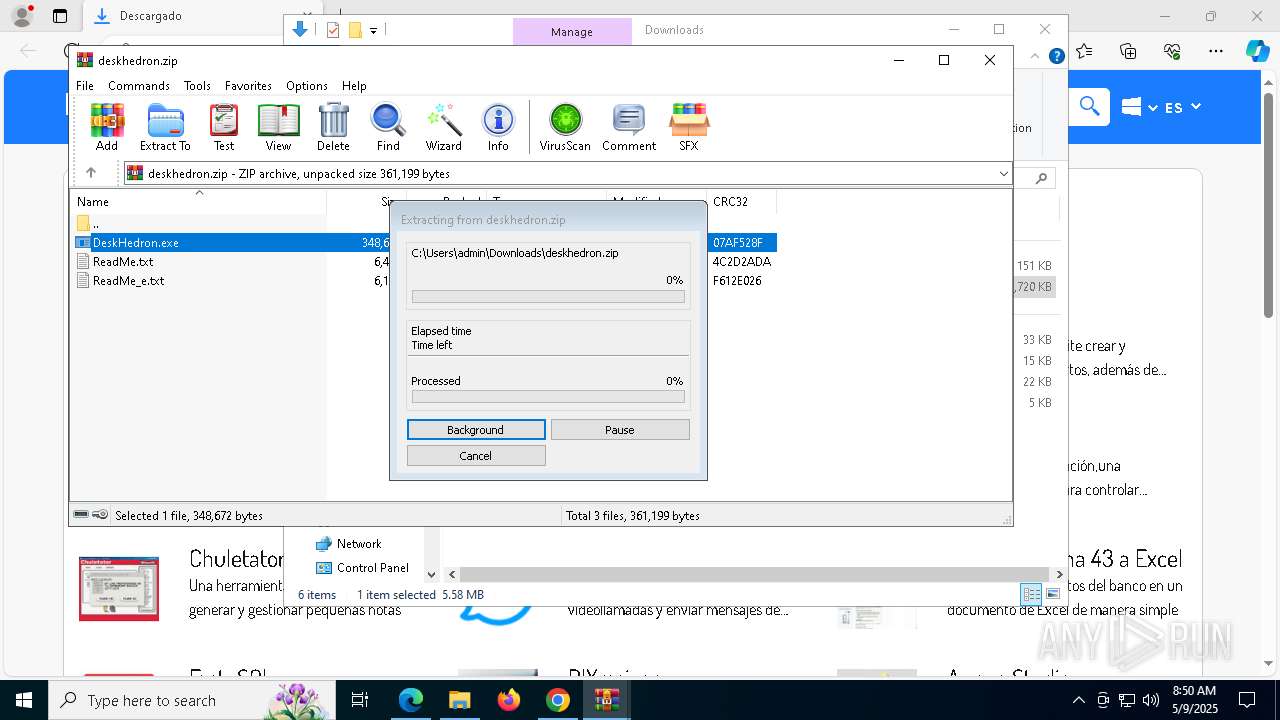Open Edge settings ellipsis menu

click(1215, 51)
